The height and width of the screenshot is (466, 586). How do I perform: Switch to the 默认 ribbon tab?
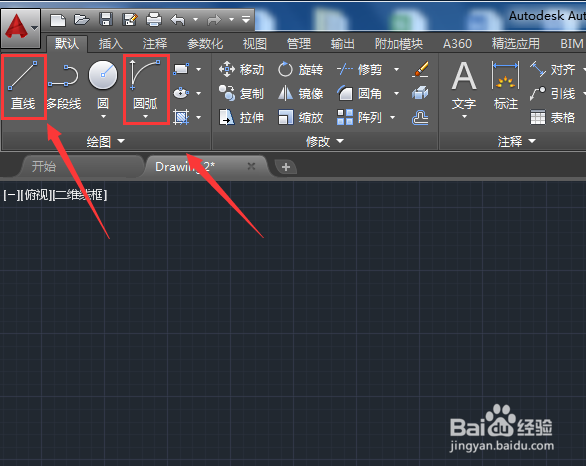(x=67, y=44)
